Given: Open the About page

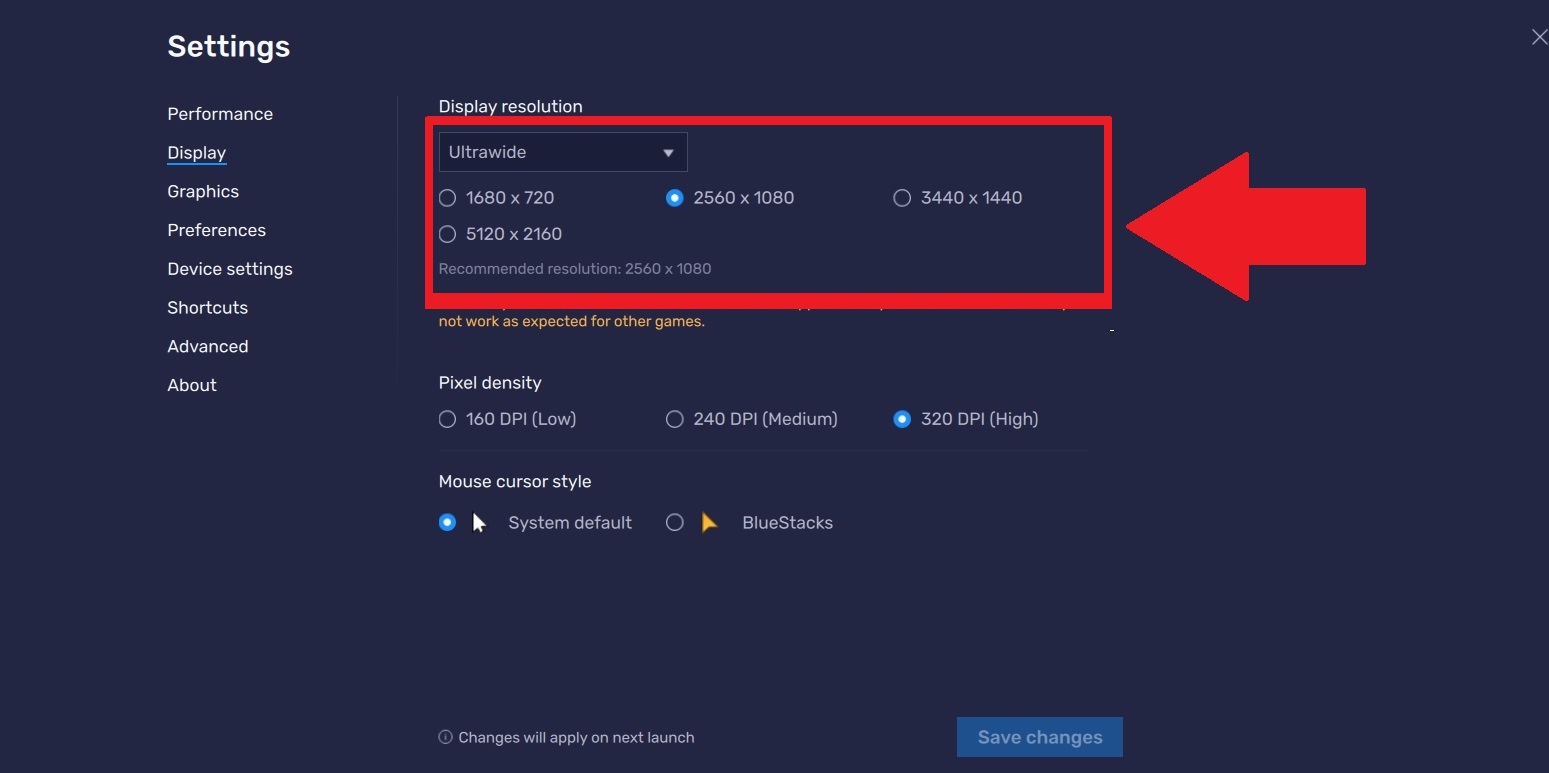Looking at the screenshot, I should [x=192, y=385].
